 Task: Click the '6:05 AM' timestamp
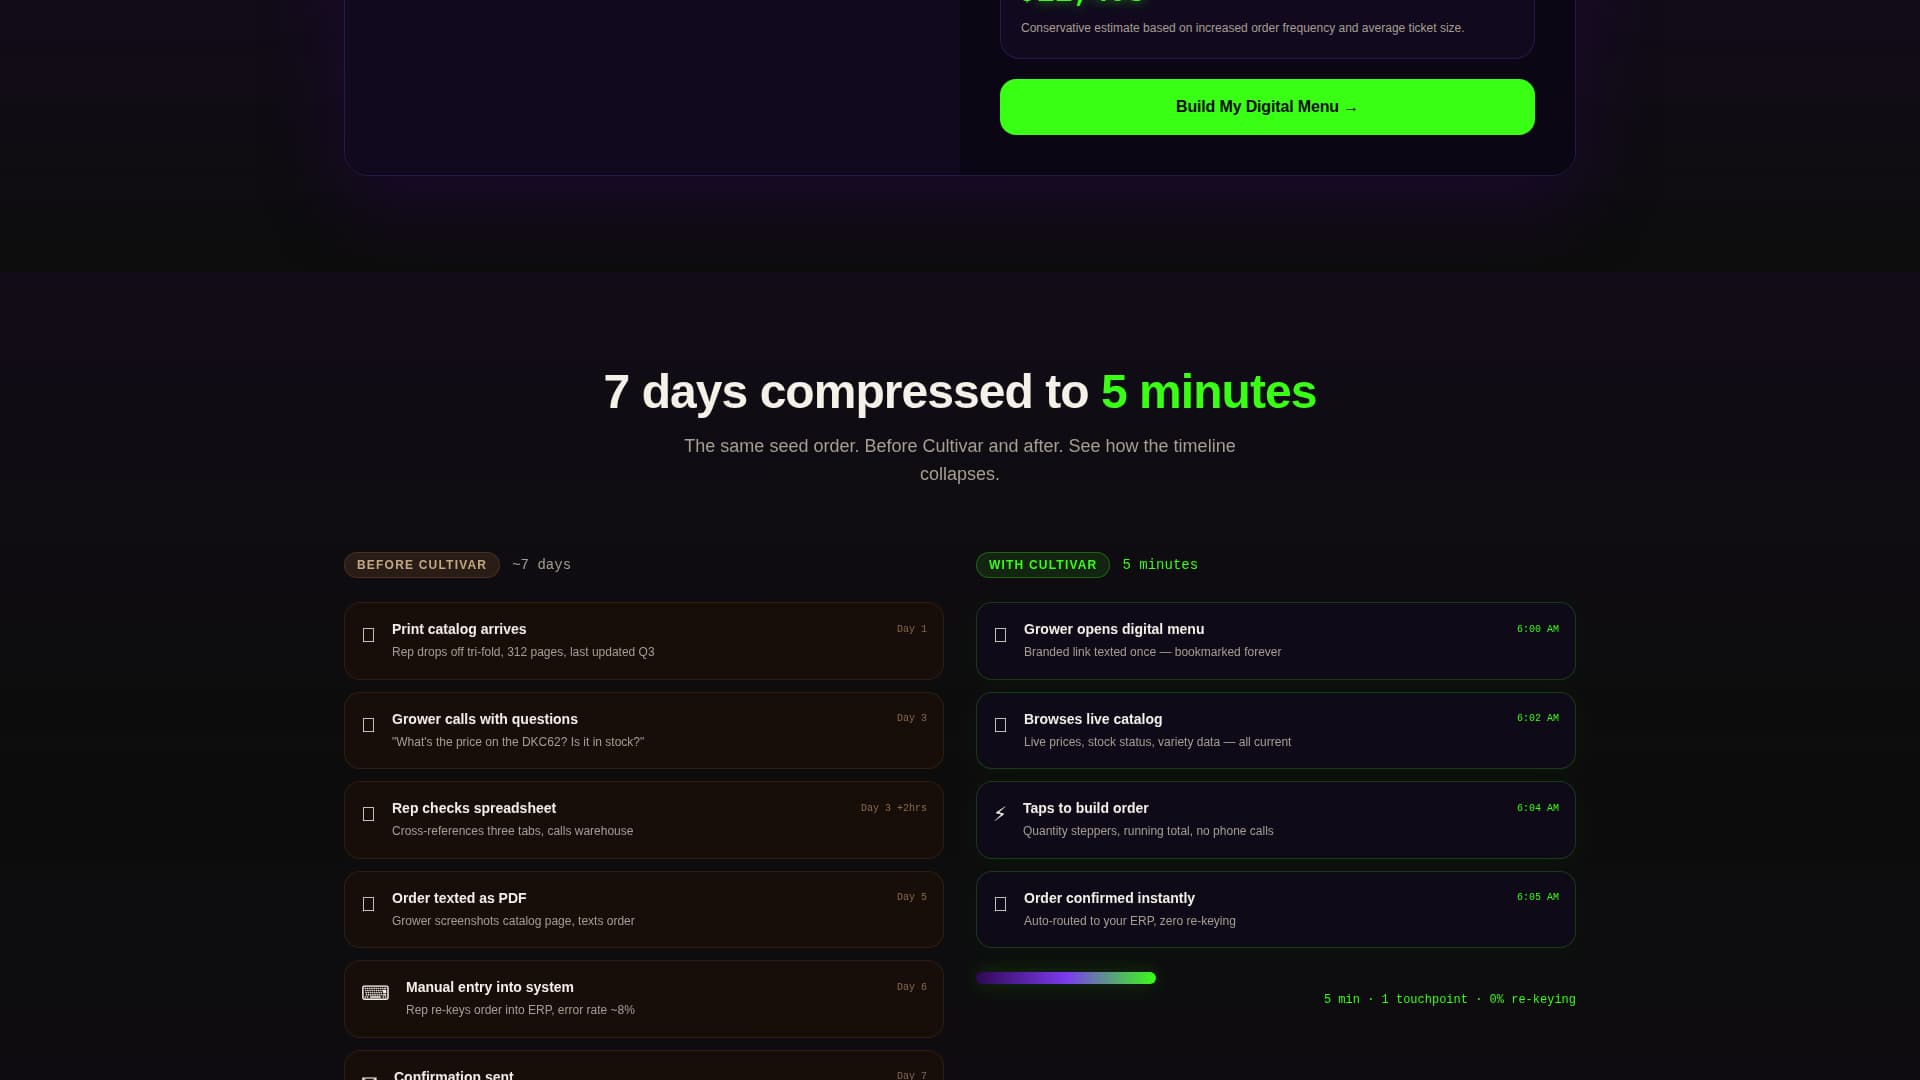click(x=1538, y=897)
